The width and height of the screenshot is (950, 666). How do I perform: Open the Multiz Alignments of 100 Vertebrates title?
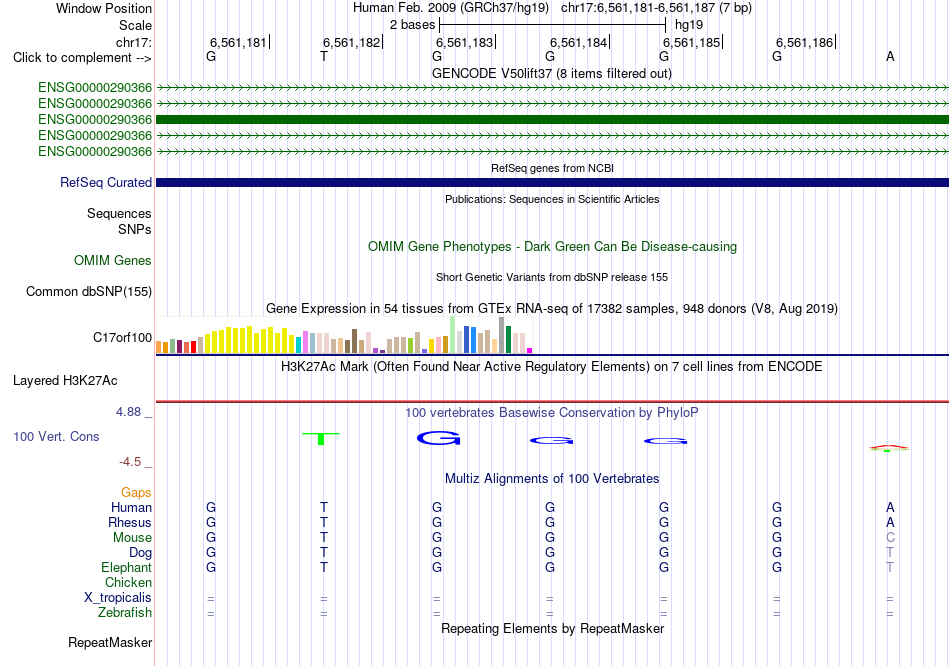pos(552,479)
